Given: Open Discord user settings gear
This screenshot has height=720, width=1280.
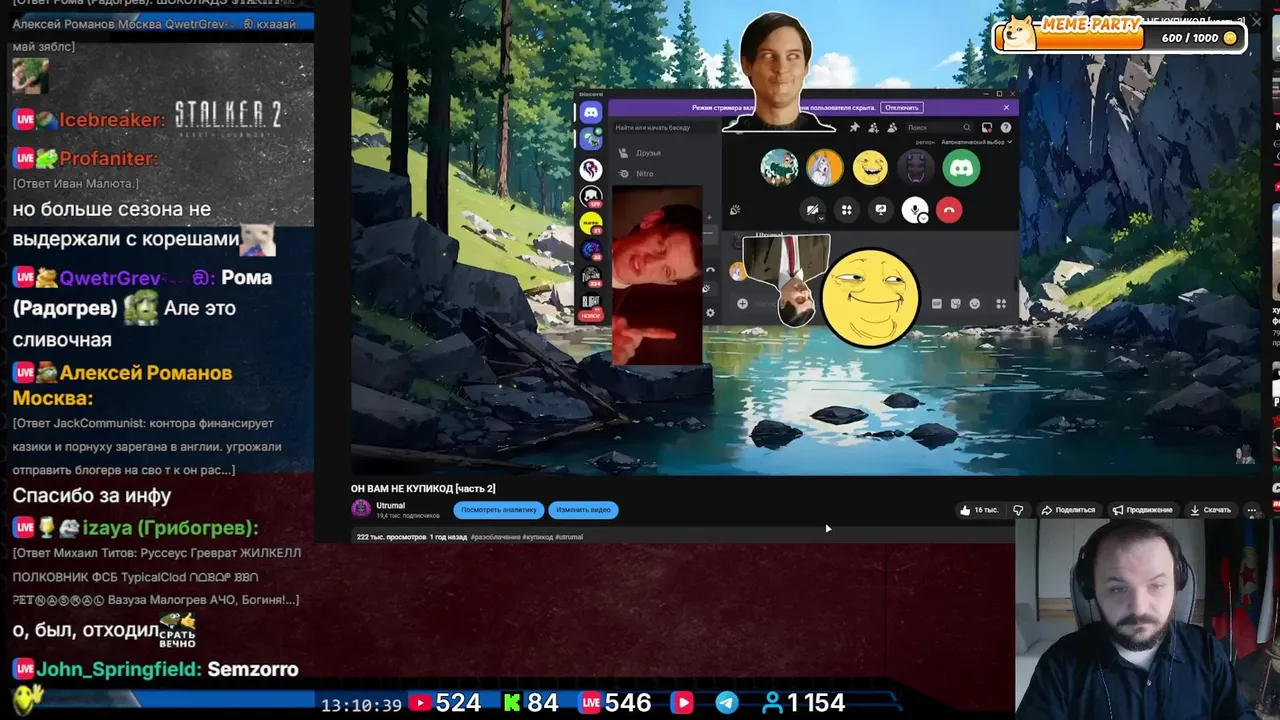Looking at the screenshot, I should click(710, 312).
